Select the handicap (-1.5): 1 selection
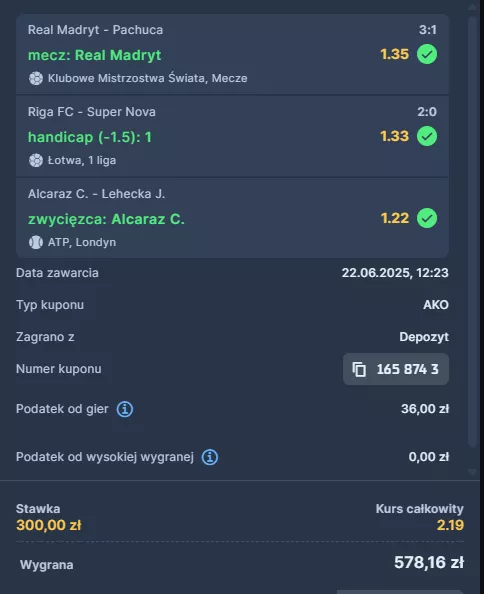Screen dimensions: 484x594 [90, 137]
